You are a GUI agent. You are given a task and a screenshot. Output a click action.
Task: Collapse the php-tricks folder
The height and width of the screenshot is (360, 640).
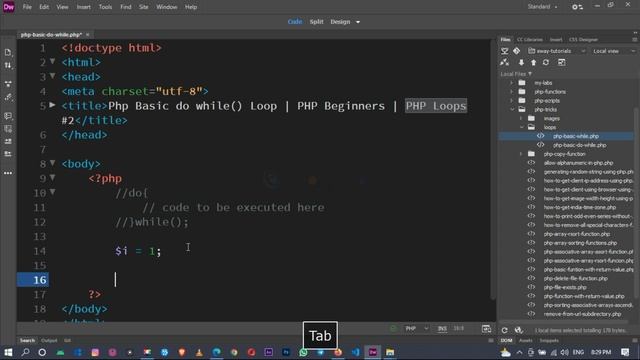511,109
